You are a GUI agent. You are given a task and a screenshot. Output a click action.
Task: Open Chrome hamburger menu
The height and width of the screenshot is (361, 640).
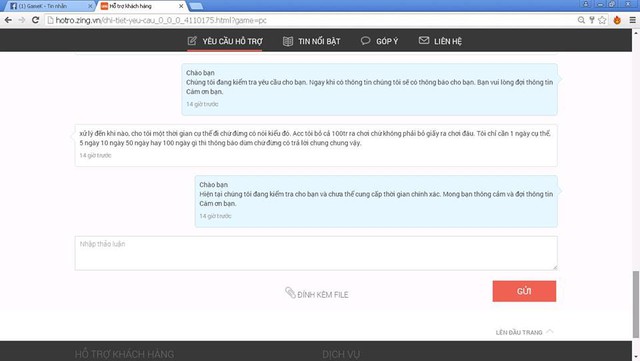tap(632, 20)
